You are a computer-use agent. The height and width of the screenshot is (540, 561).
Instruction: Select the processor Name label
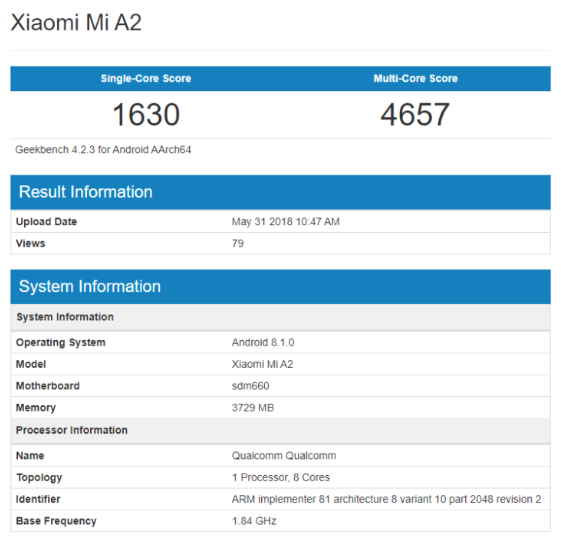click(x=30, y=456)
